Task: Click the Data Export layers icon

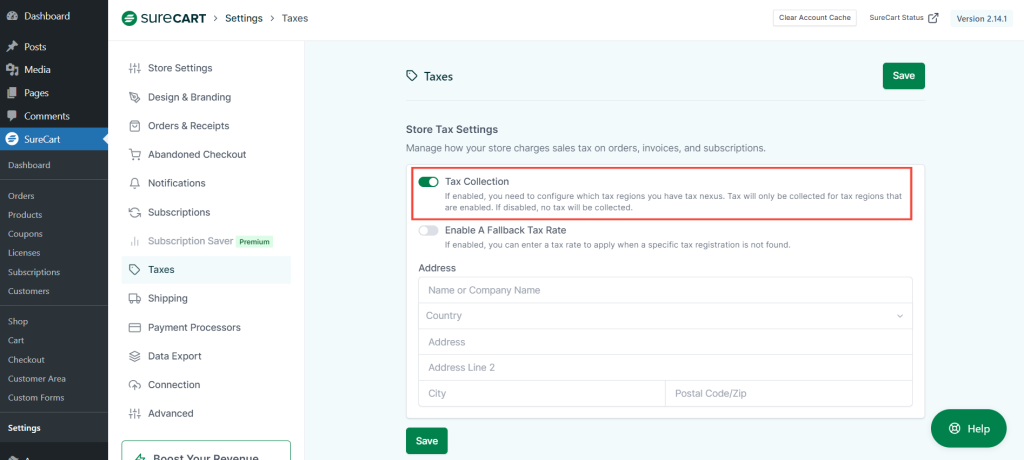Action: click(135, 356)
